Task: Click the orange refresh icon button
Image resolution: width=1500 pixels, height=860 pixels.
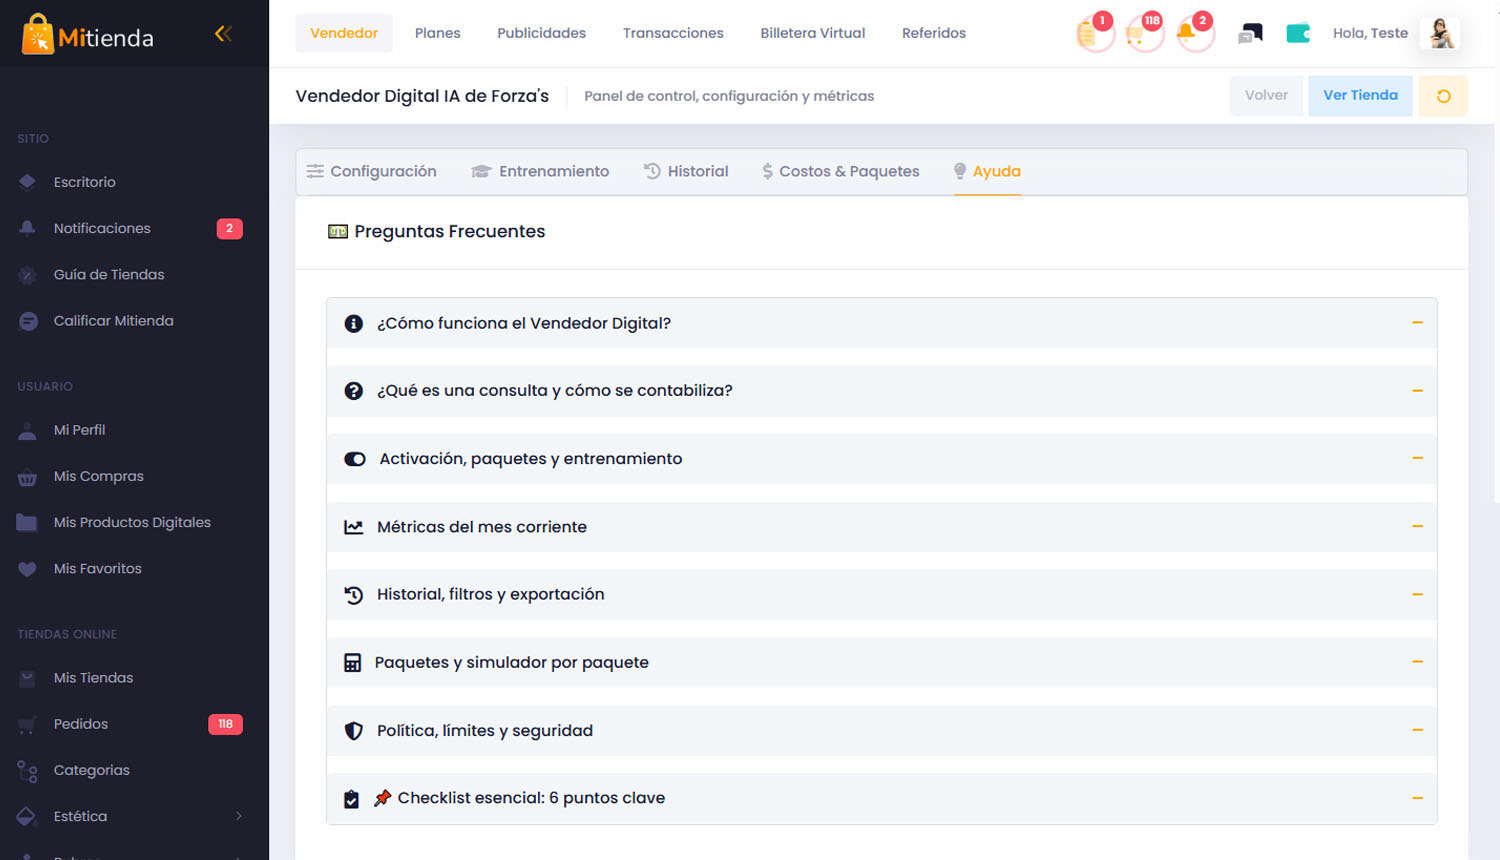Action: (1443, 96)
